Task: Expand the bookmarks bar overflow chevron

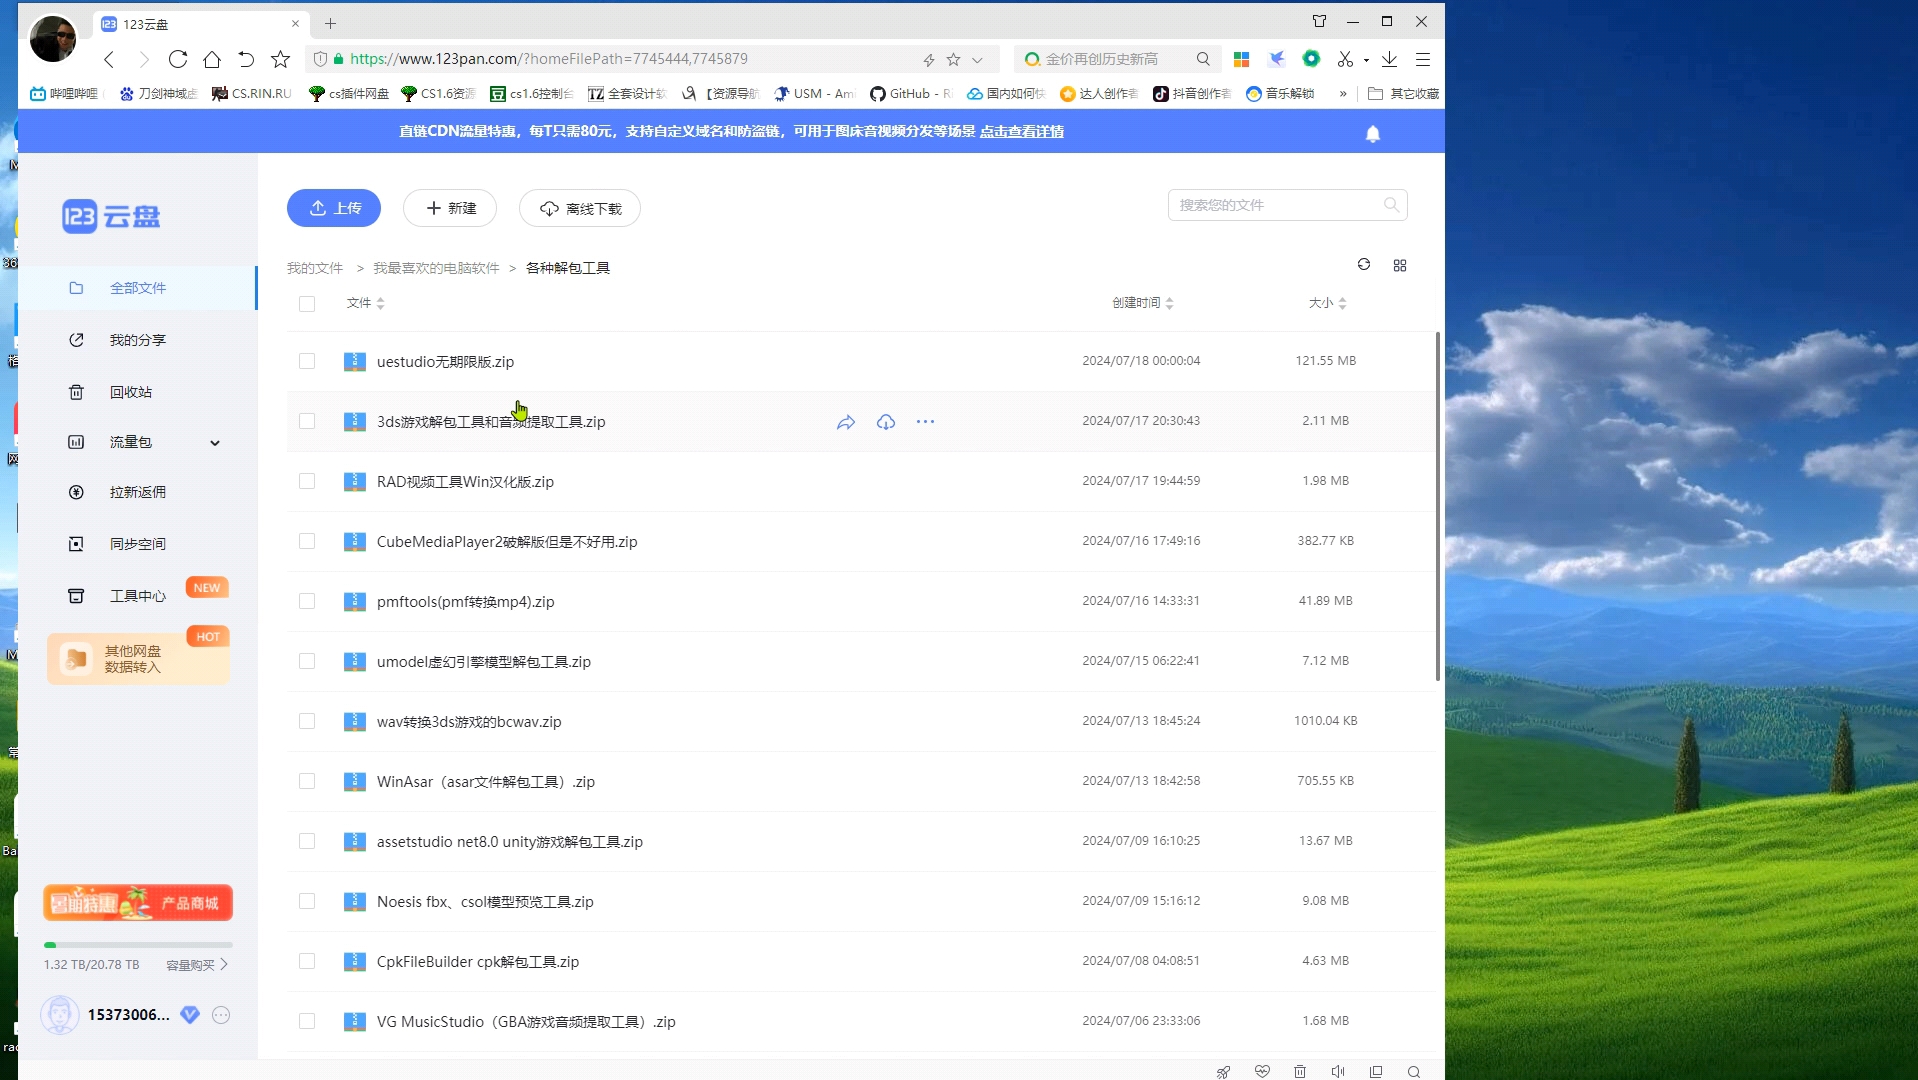Action: point(1343,94)
